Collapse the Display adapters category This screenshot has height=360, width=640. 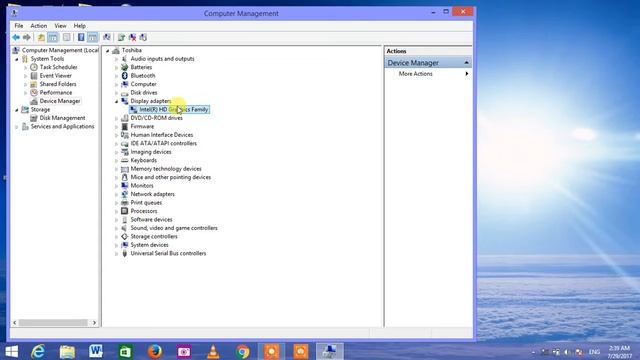(x=116, y=101)
